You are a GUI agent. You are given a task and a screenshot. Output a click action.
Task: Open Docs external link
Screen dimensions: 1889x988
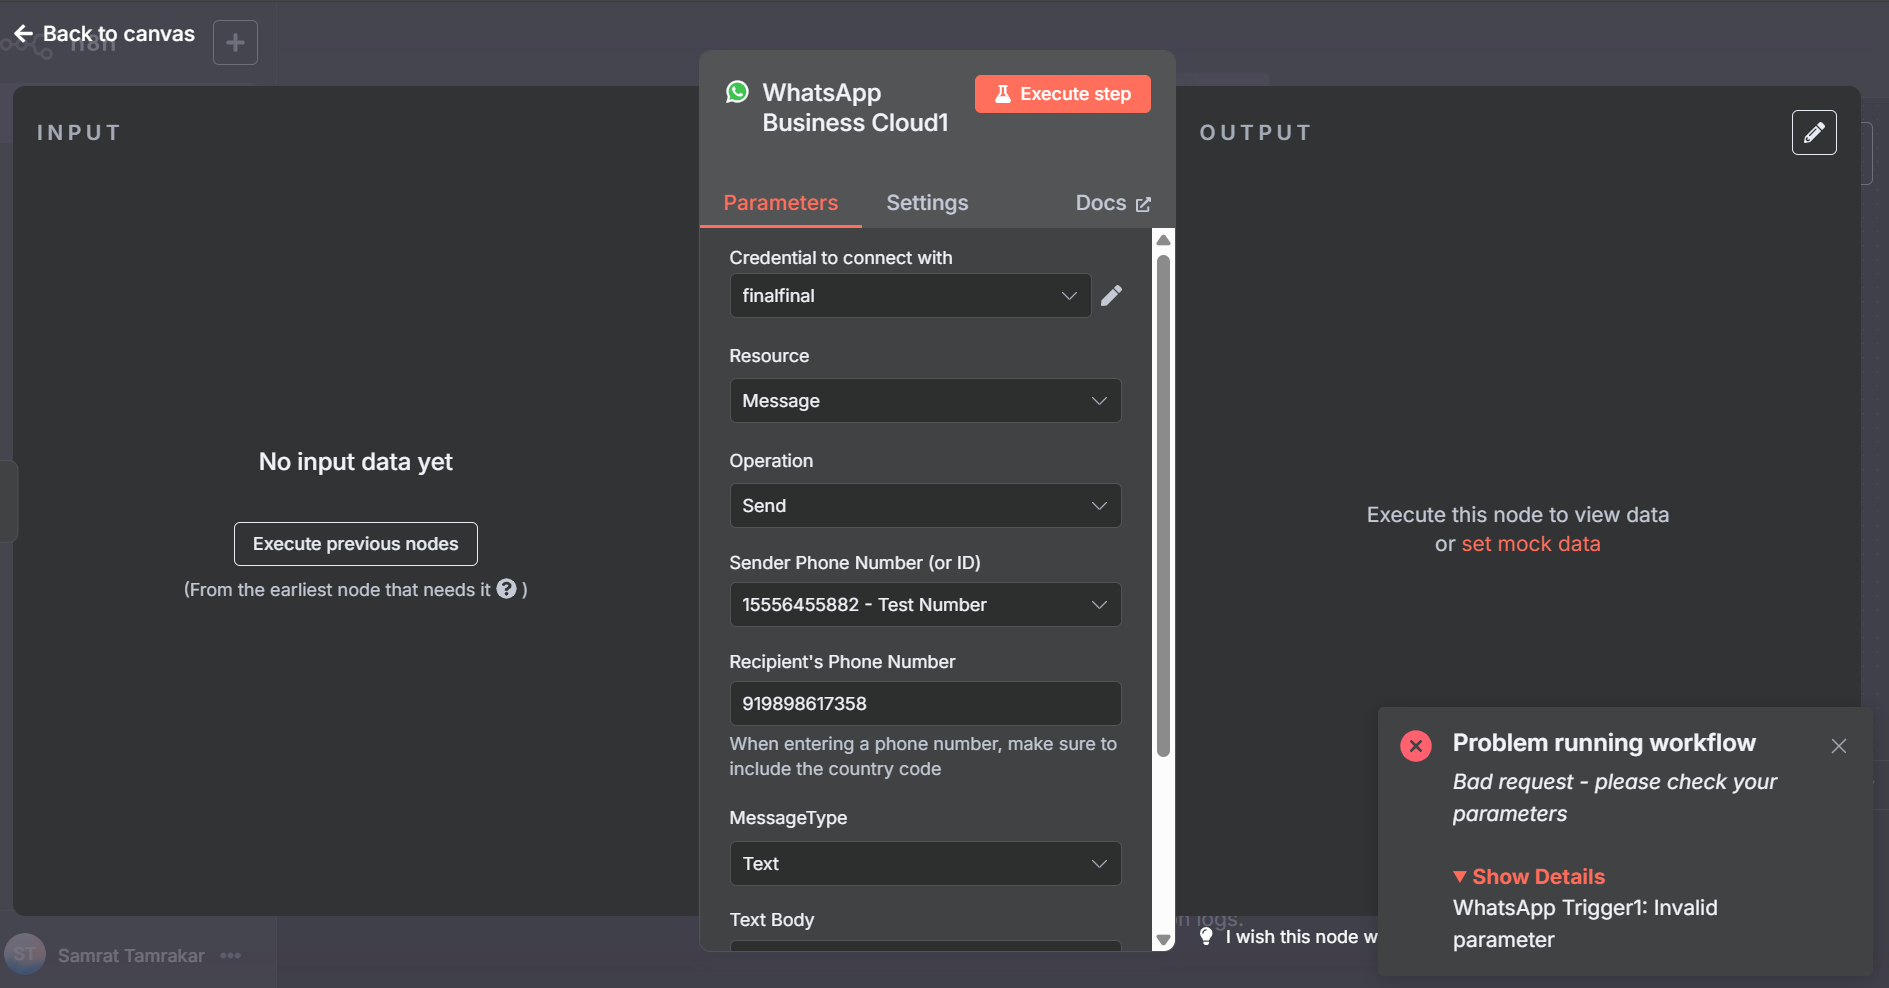[1113, 203]
